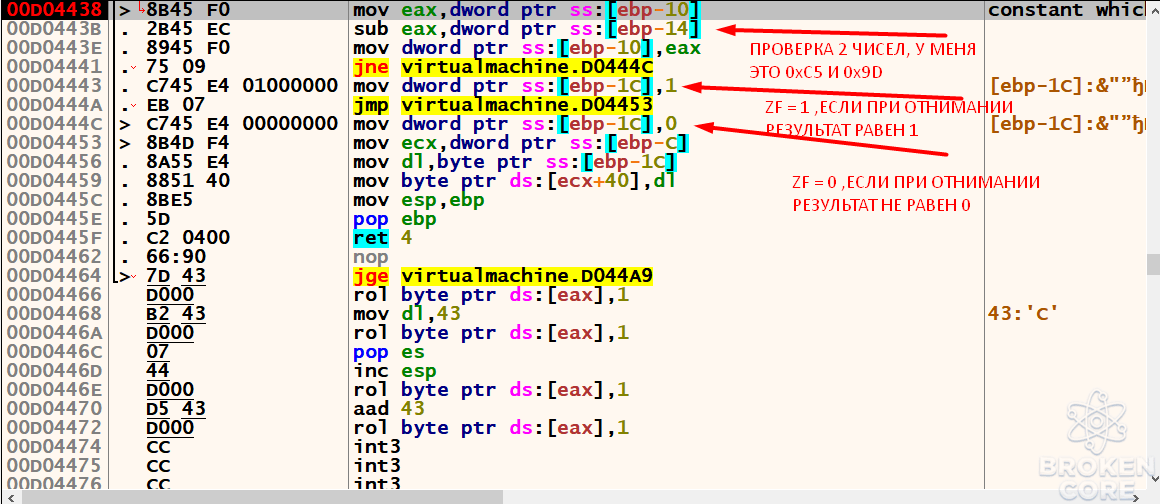Select address 00D0444A
The height and width of the screenshot is (504, 1160).
coord(52,105)
